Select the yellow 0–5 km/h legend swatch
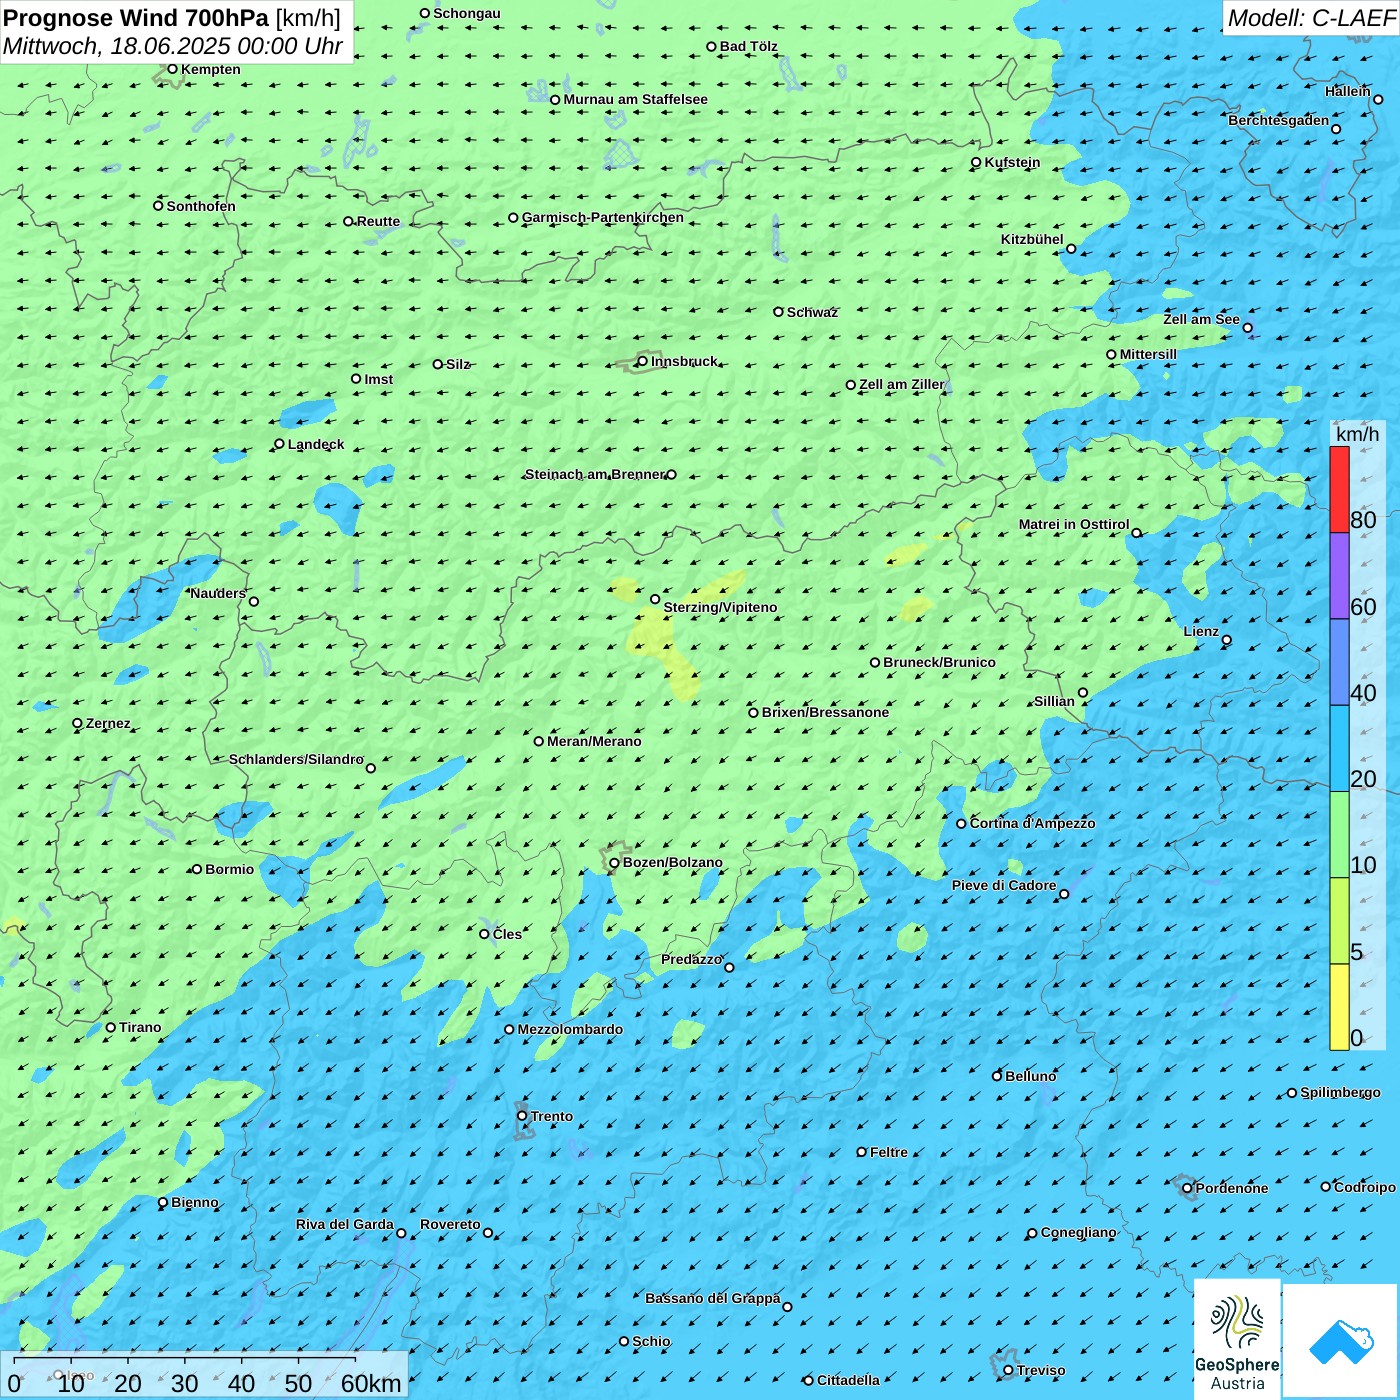This screenshot has height=1400, width=1400. pos(1339,1007)
